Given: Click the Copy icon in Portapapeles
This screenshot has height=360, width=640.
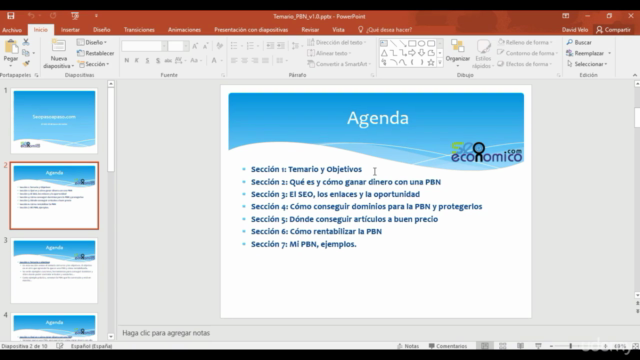Looking at the screenshot, I should (26, 53).
